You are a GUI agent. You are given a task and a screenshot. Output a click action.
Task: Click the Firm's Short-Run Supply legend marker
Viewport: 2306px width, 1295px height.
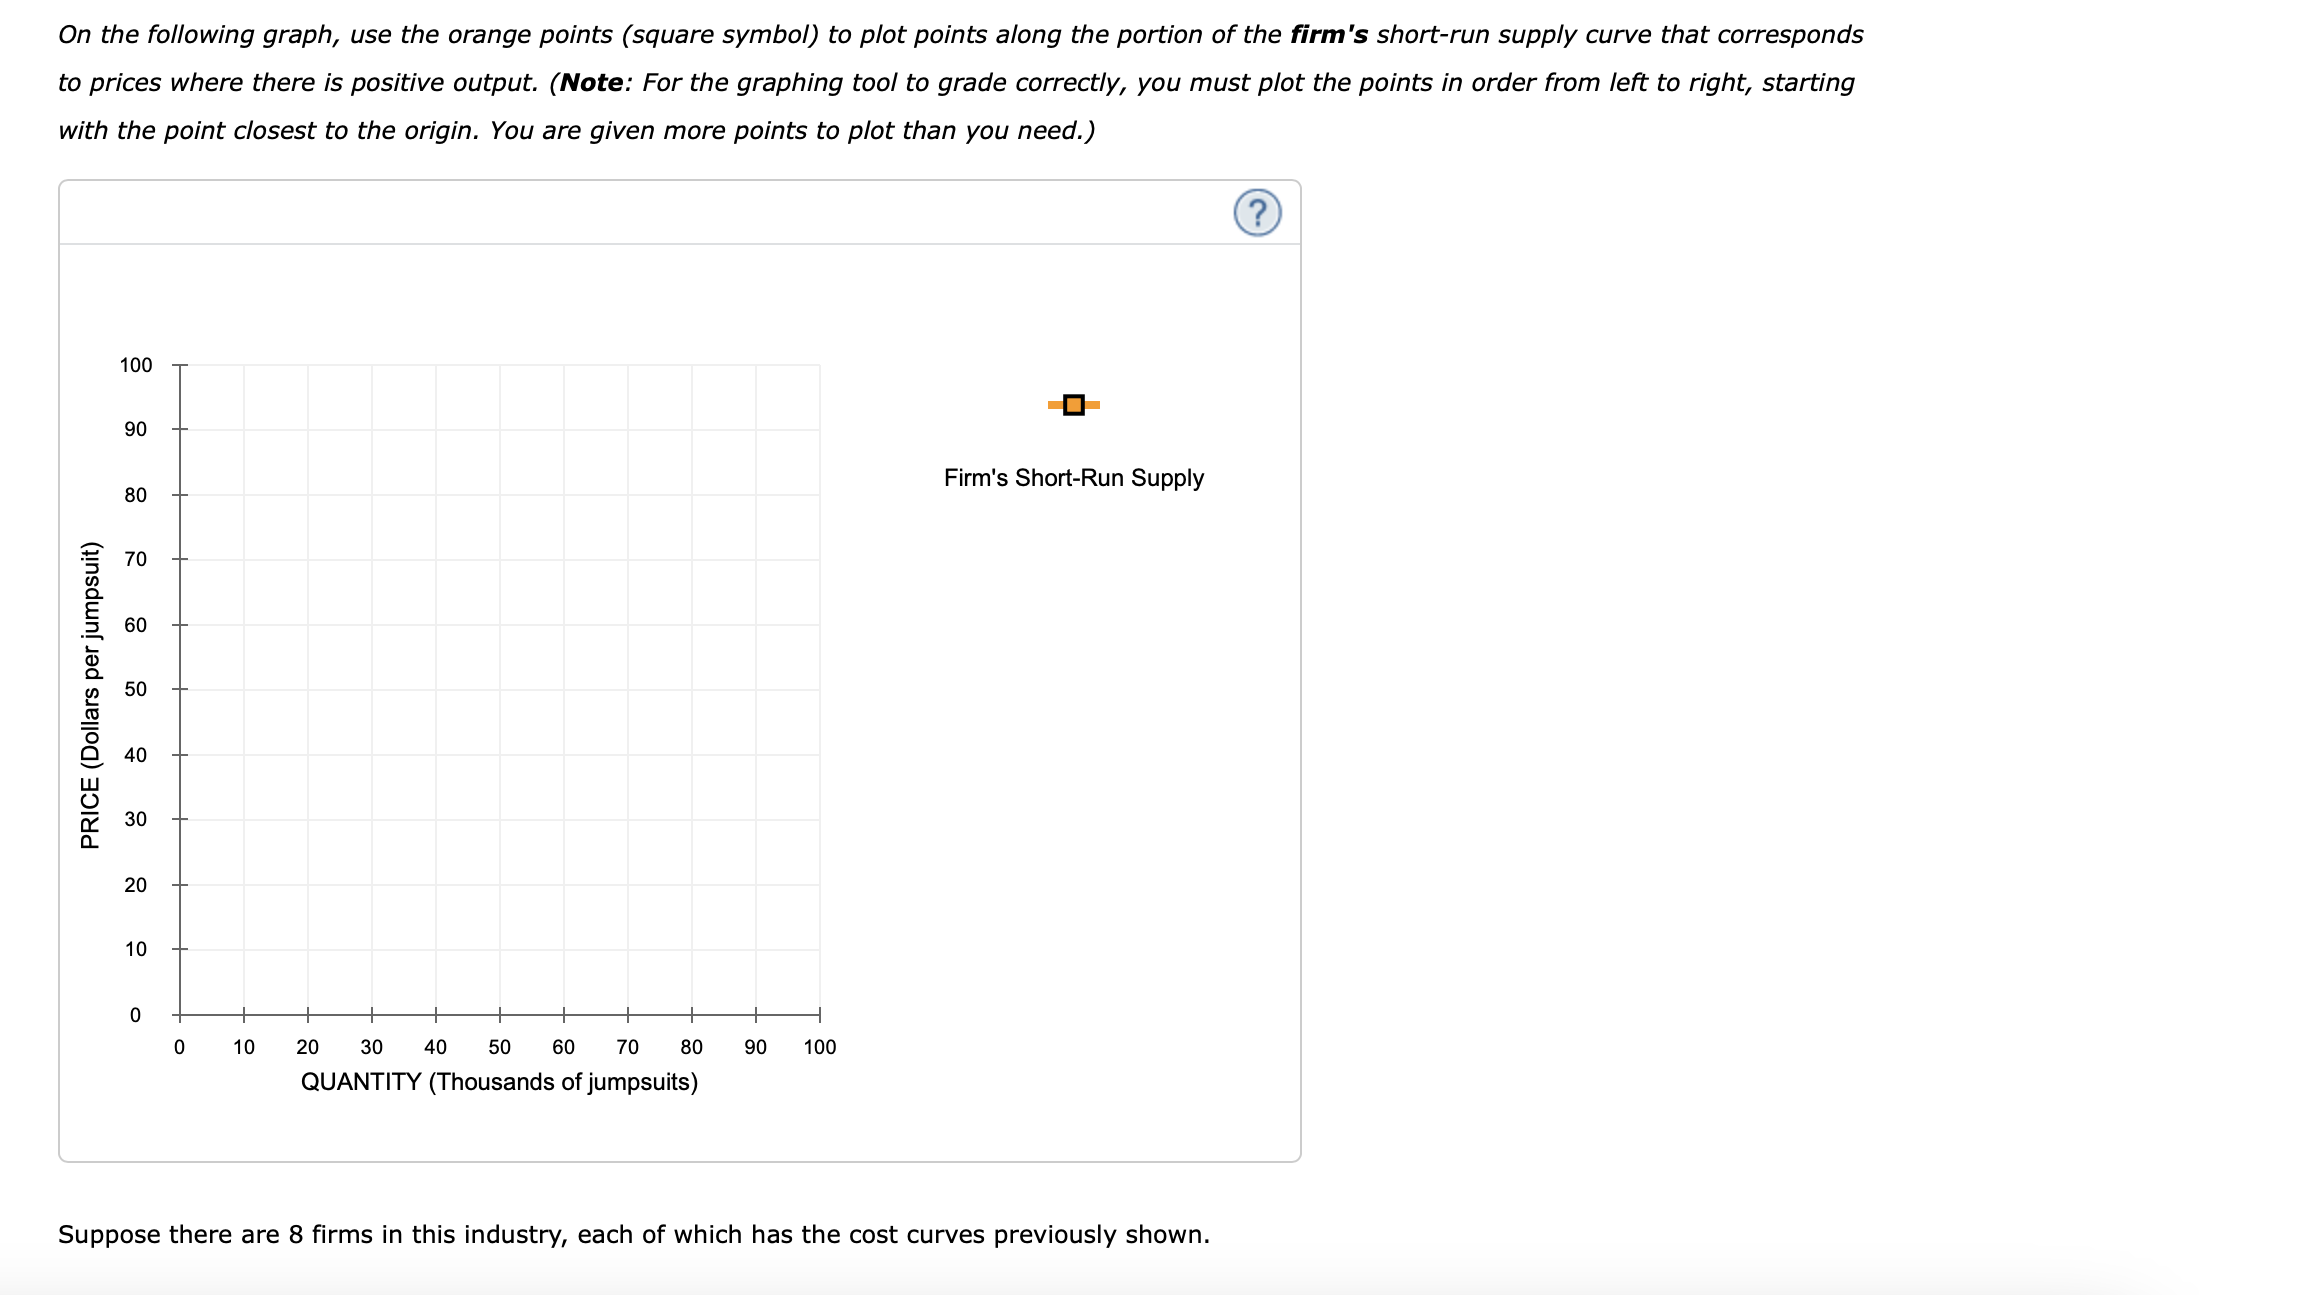[1073, 404]
